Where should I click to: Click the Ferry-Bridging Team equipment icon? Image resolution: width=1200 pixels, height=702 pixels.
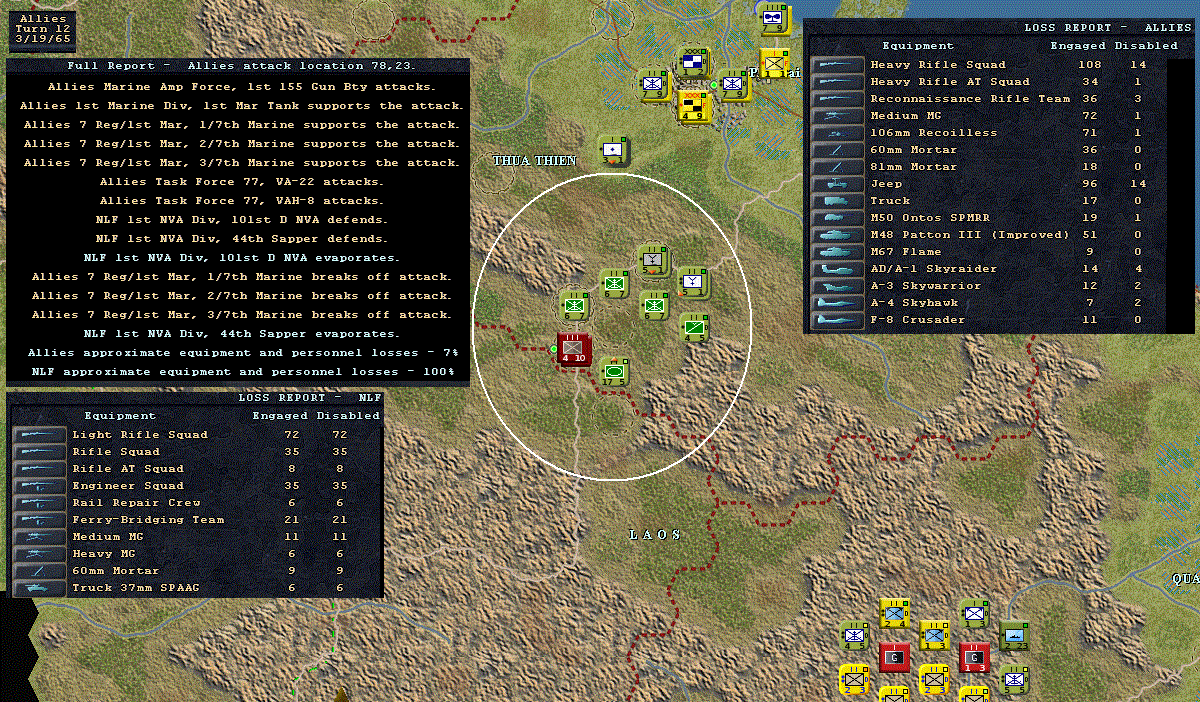(x=38, y=520)
